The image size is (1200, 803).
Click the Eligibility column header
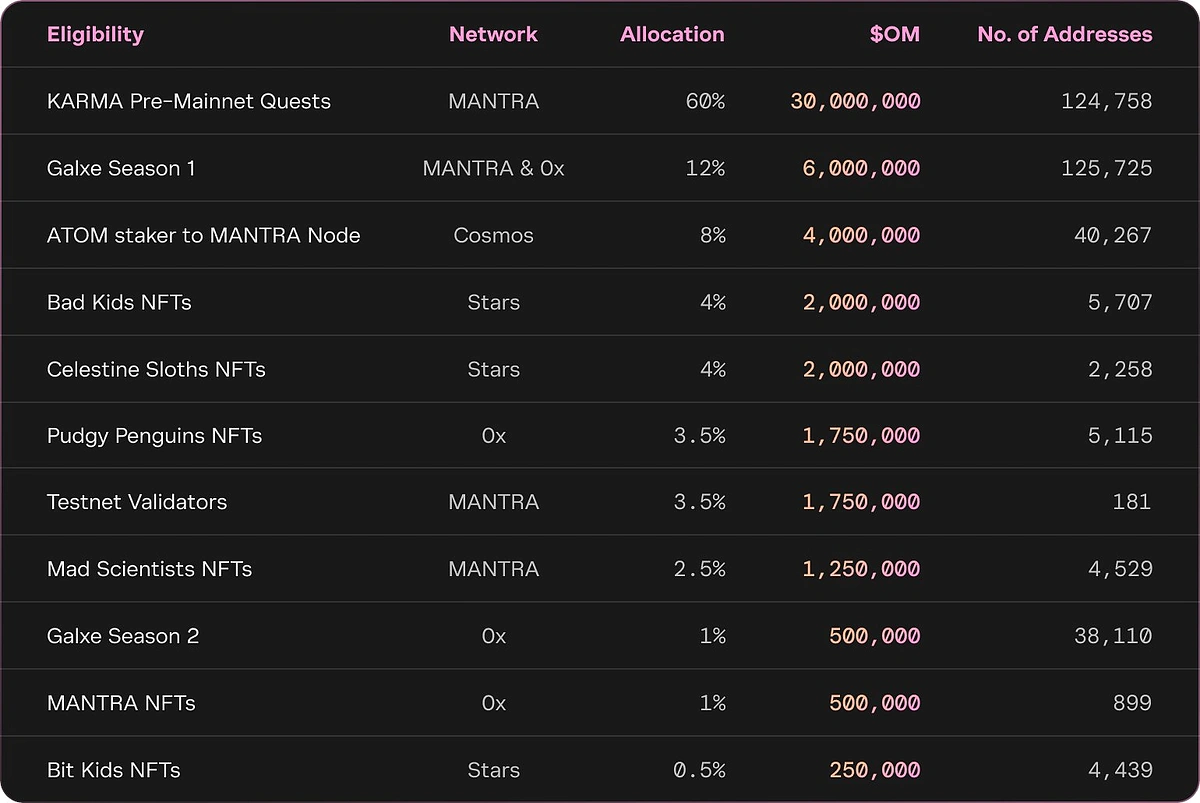tap(95, 34)
